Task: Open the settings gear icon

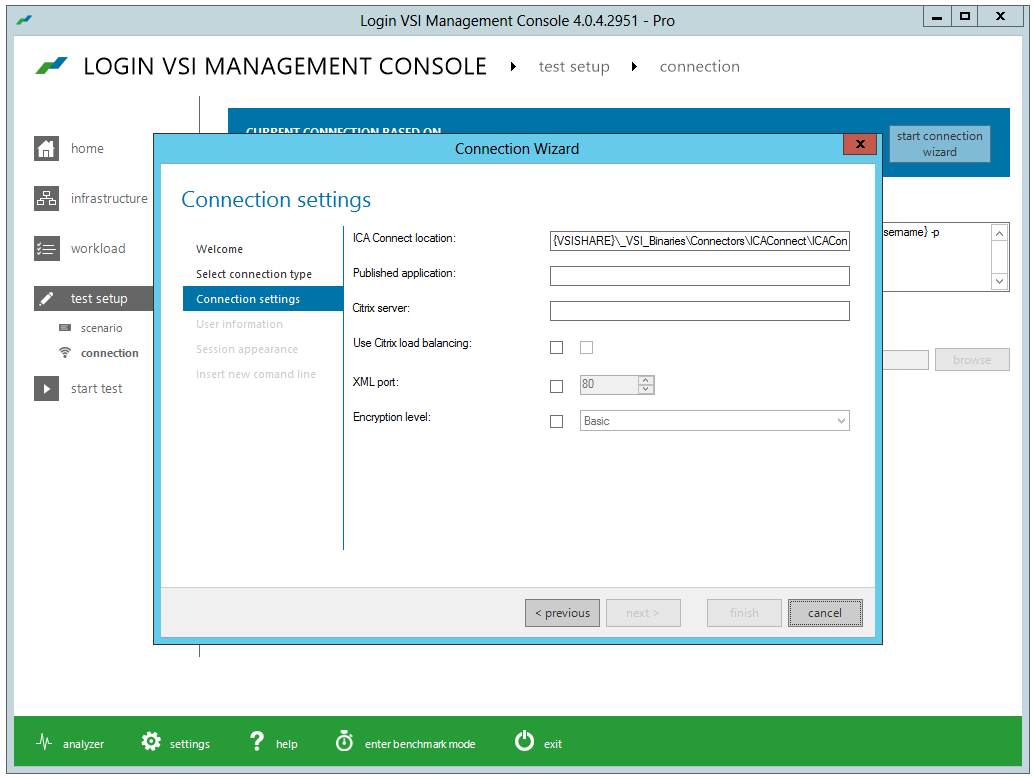Action: 151,741
